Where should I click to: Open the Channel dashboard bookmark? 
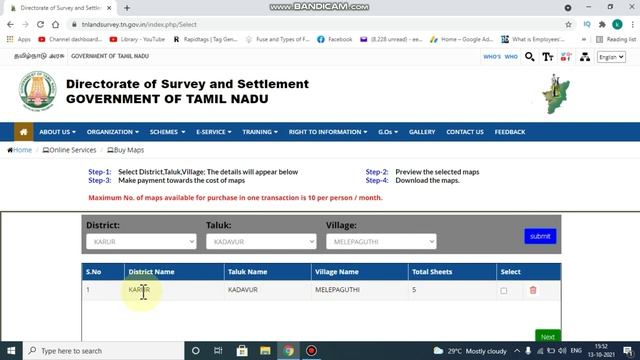point(70,39)
